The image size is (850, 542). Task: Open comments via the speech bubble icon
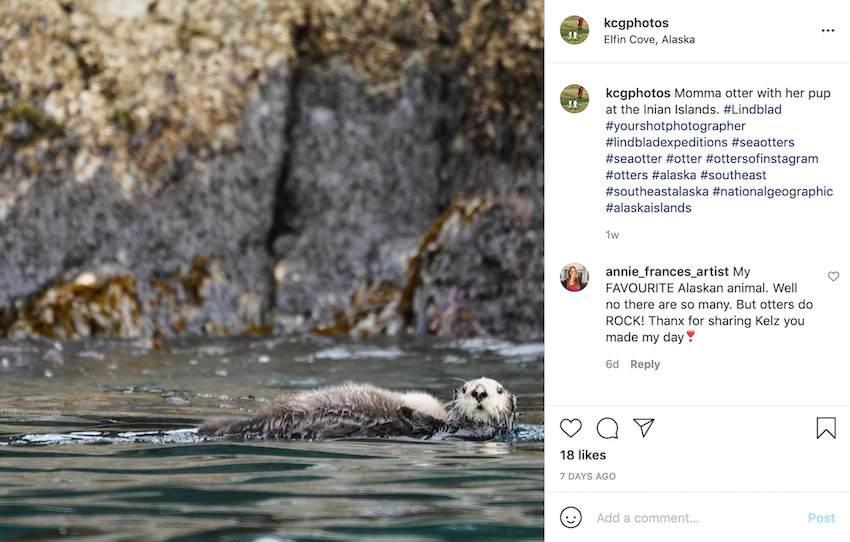(x=607, y=428)
